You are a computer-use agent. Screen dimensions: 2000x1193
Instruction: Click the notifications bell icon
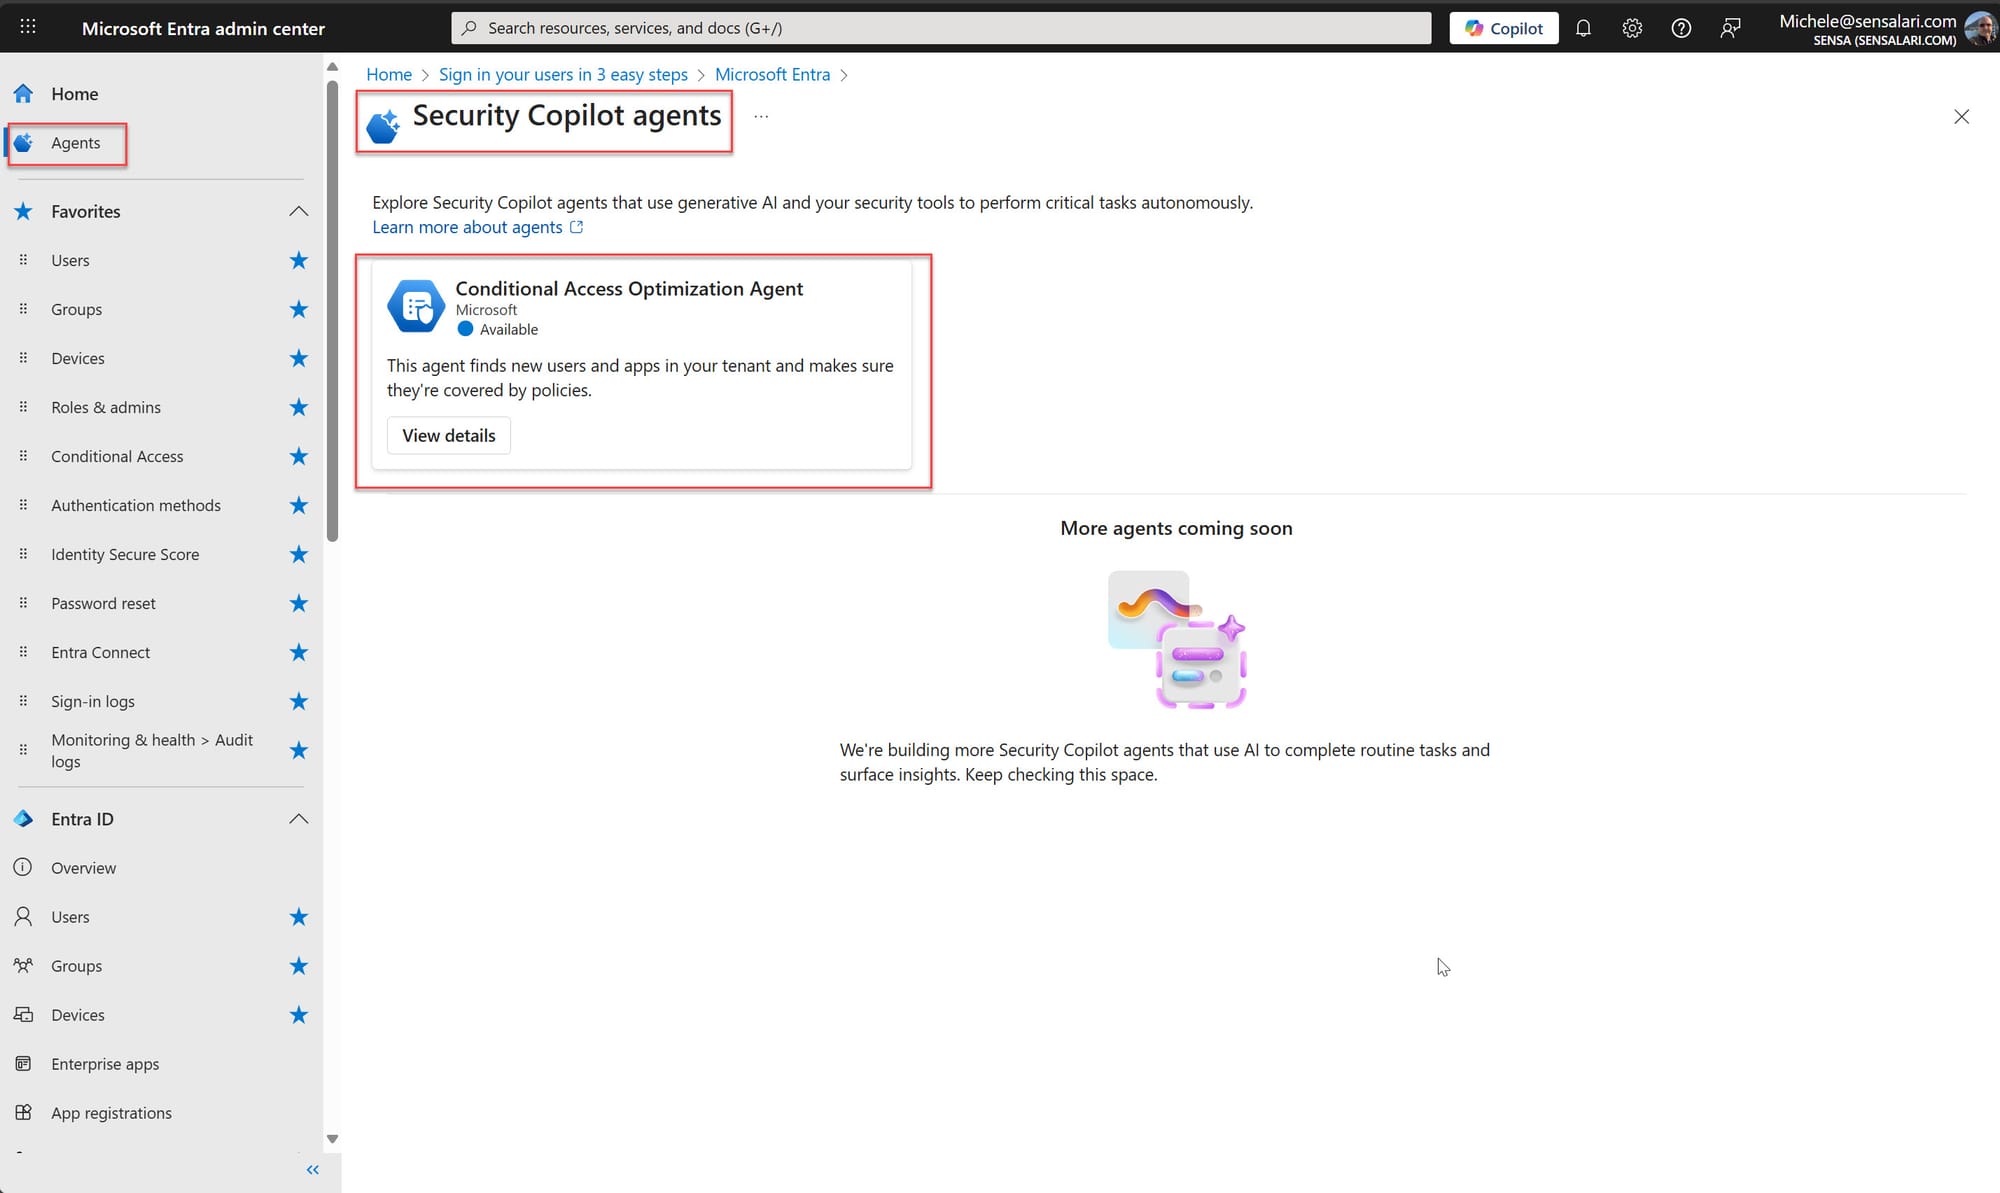pyautogui.click(x=1583, y=28)
